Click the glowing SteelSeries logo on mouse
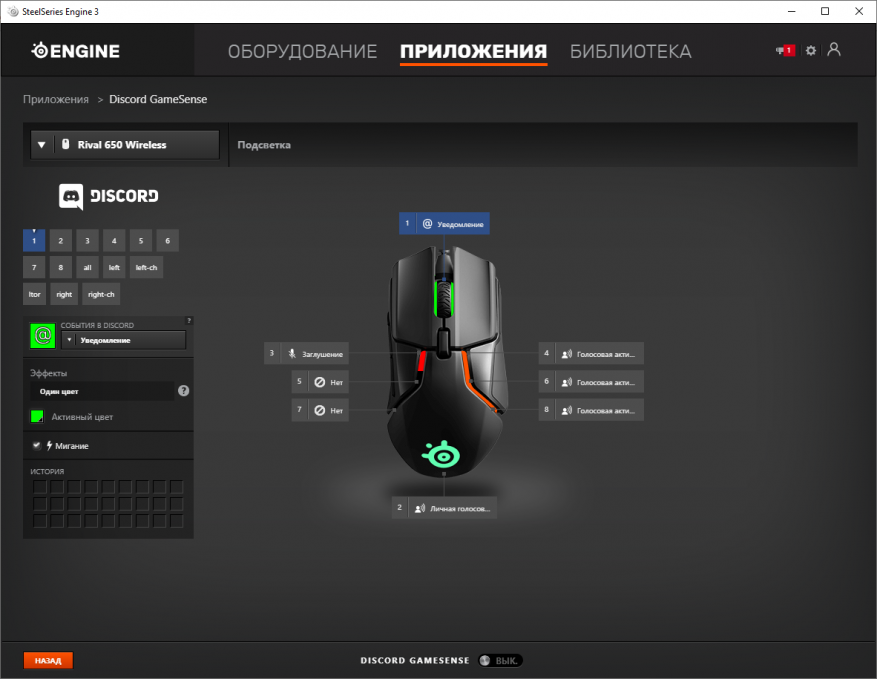Screen dimensions: 877x679 [441, 454]
